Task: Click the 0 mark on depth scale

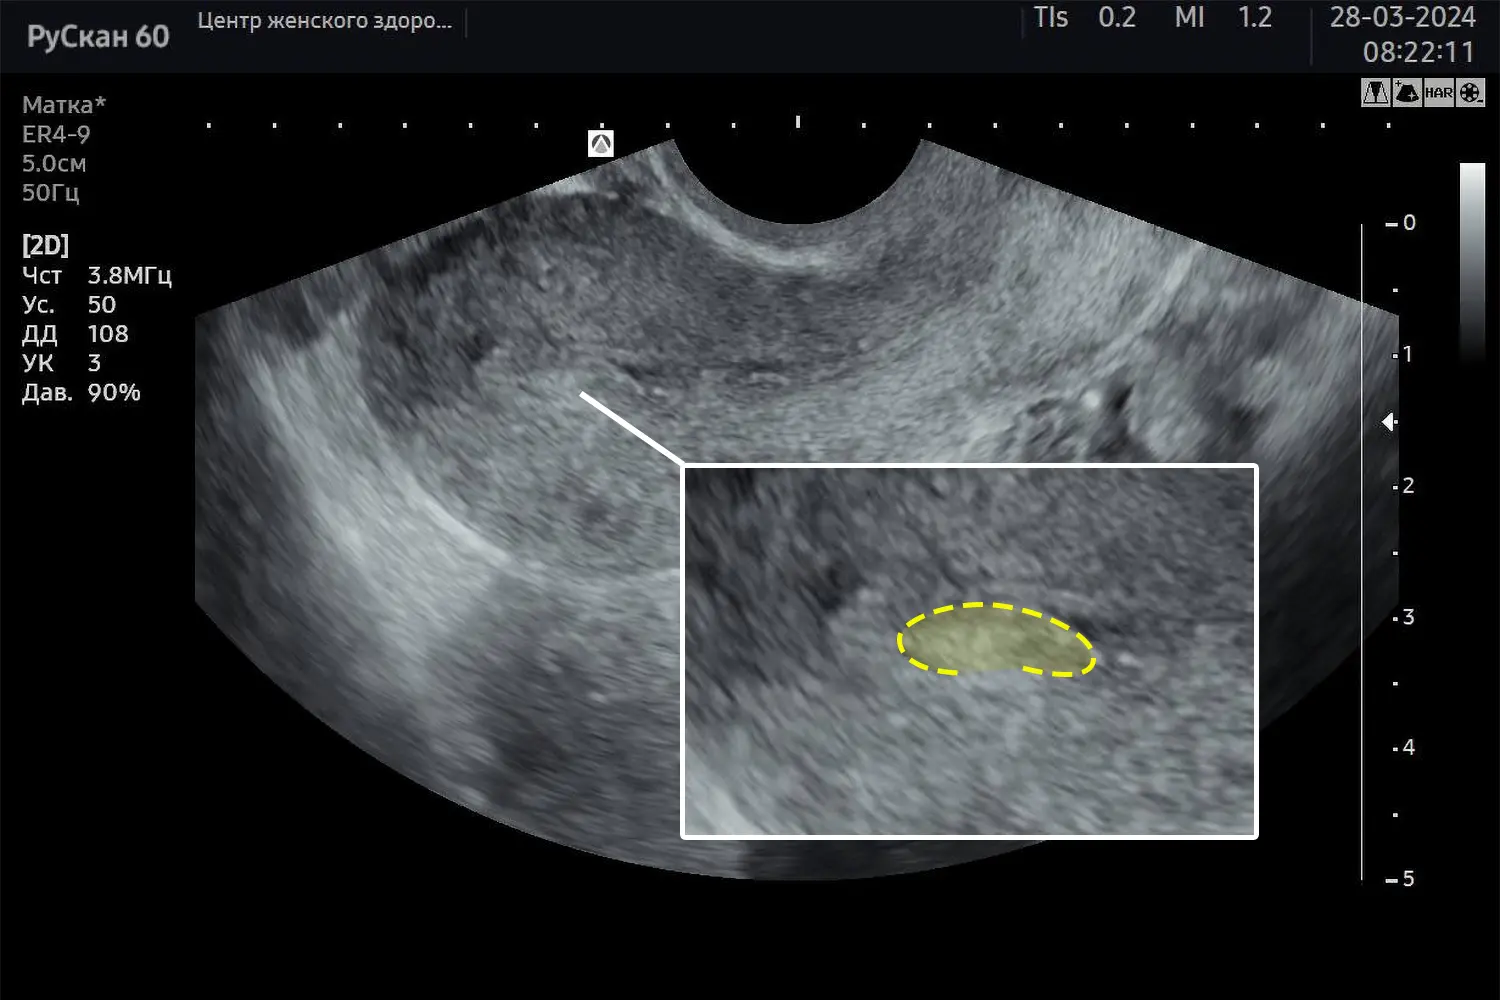Action: [1401, 223]
